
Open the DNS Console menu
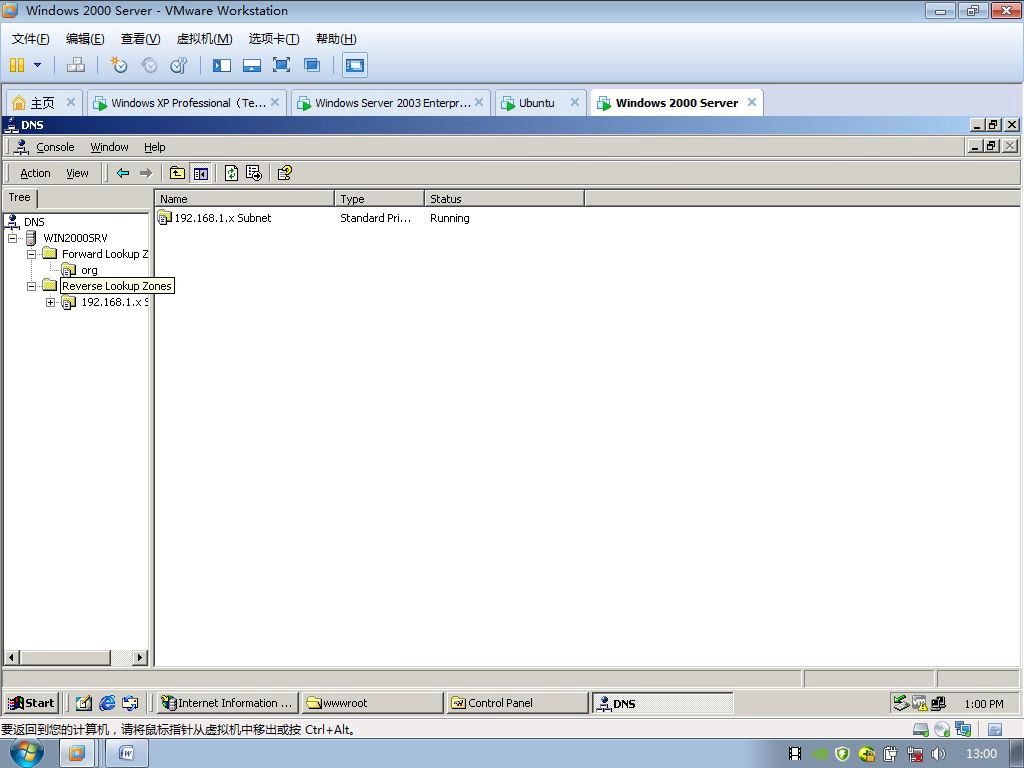coord(55,147)
